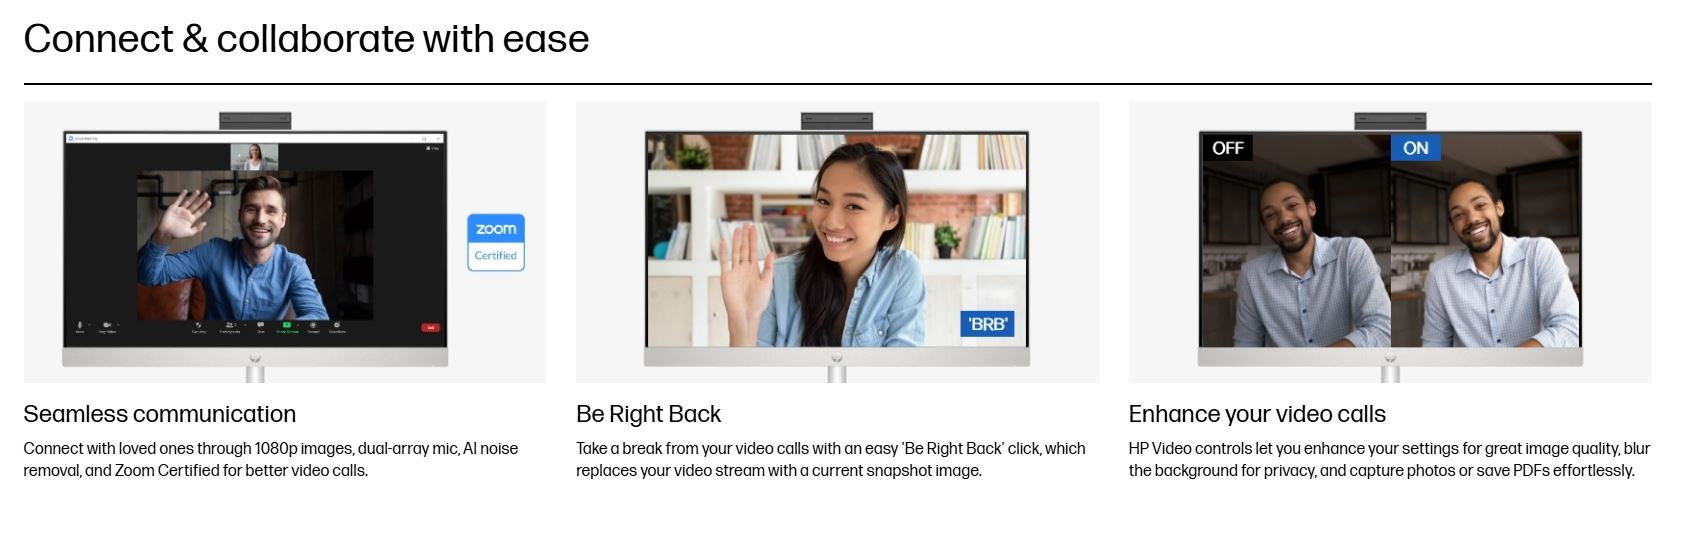Click the Enhance your video calls heading
Viewport: 1682px width, 535px height.
[x=1257, y=414]
